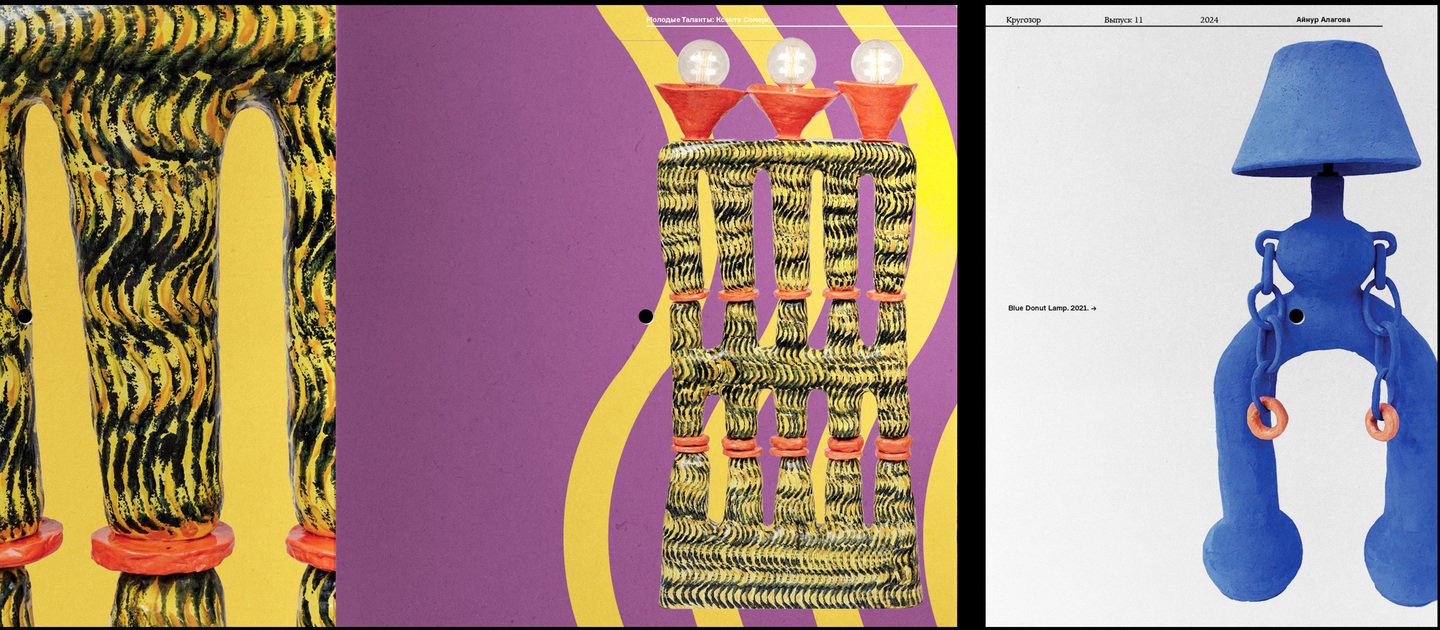Image resolution: width=1440 pixels, height=630 pixels.
Task: Click the author name 'Айнур Алагова'
Action: pos(1323,19)
